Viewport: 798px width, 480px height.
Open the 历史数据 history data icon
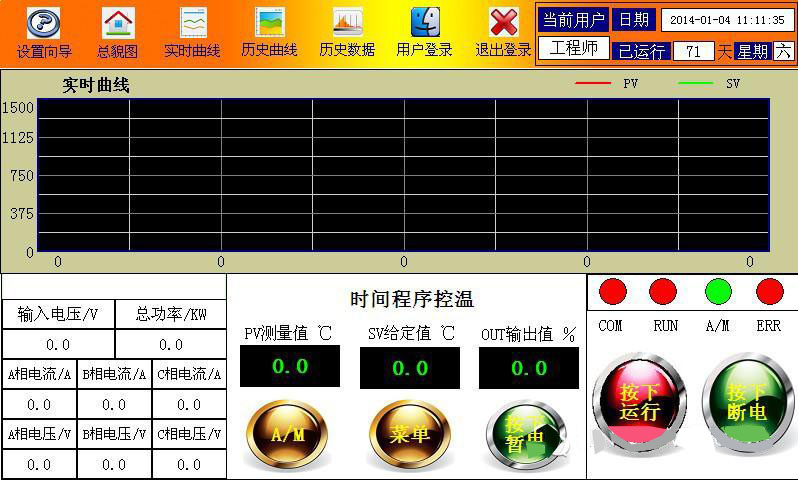[347, 23]
